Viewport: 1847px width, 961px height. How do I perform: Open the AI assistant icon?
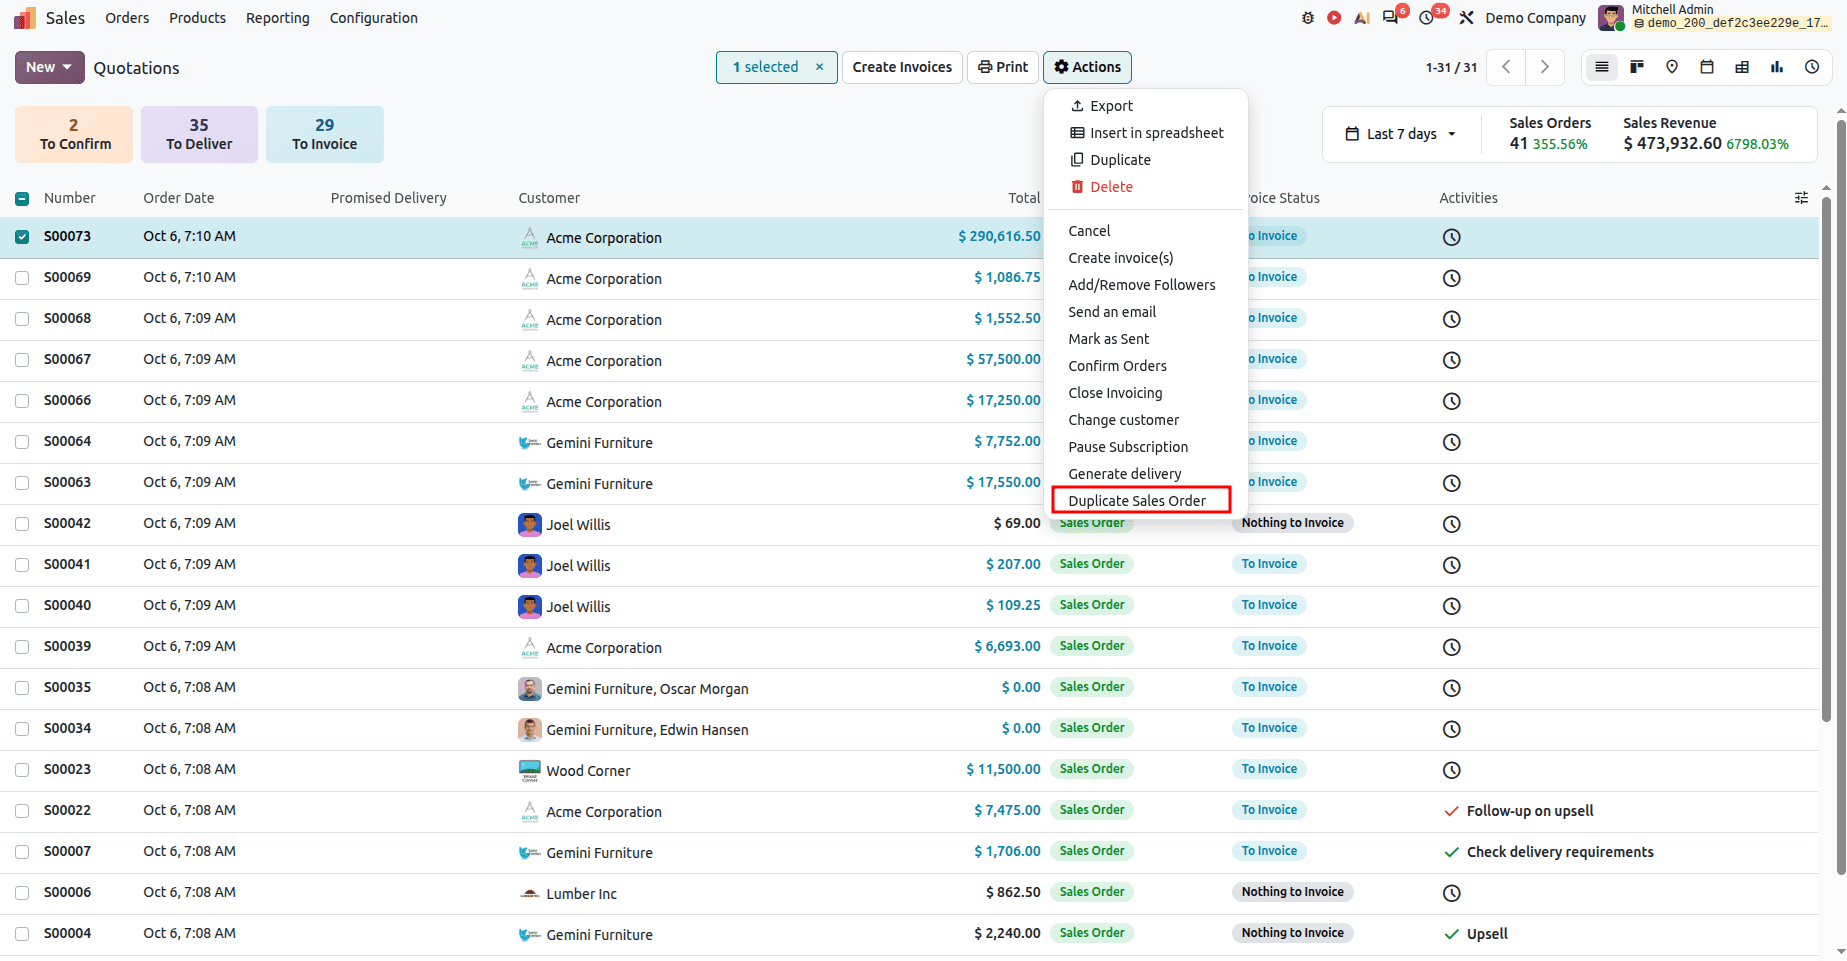[1362, 18]
